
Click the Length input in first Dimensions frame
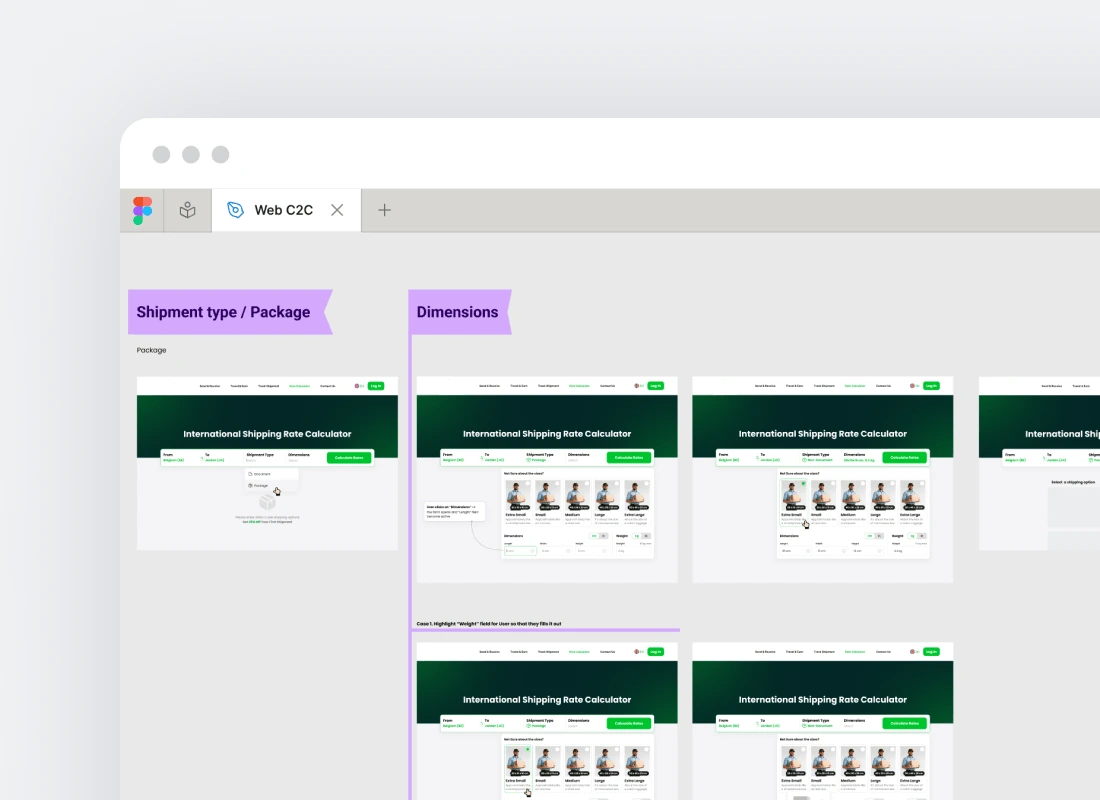(x=519, y=550)
